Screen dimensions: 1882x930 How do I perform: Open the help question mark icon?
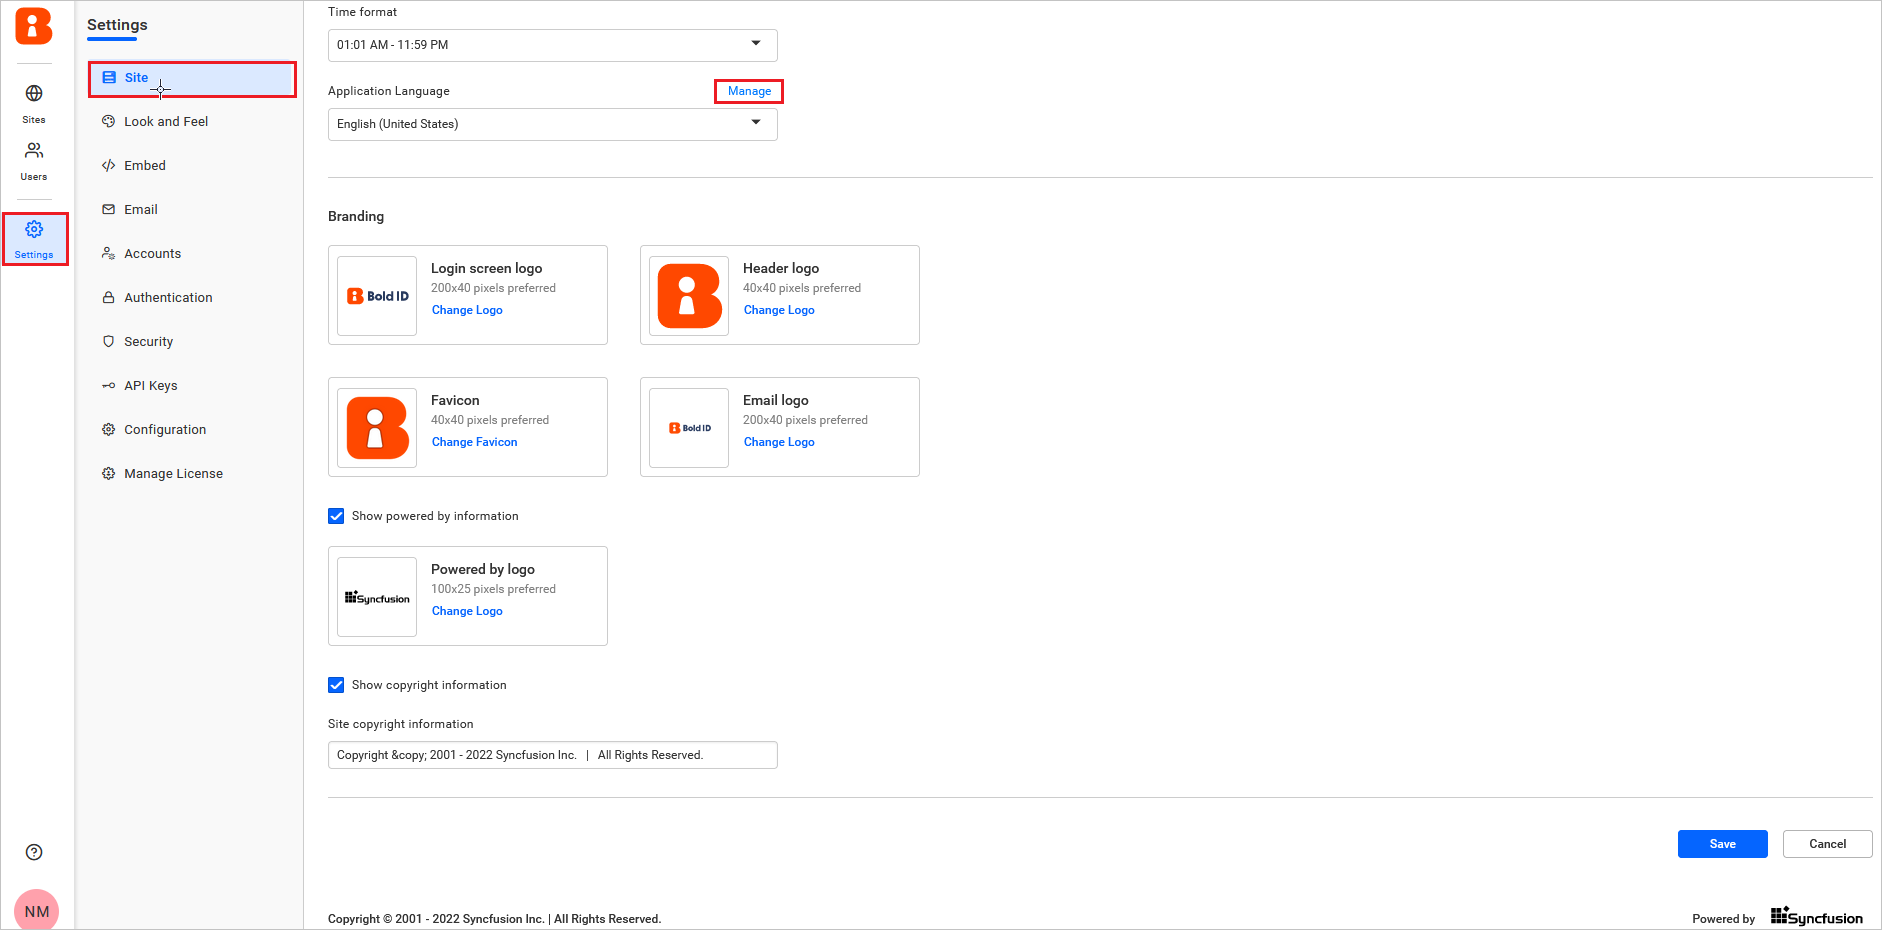coord(34,852)
